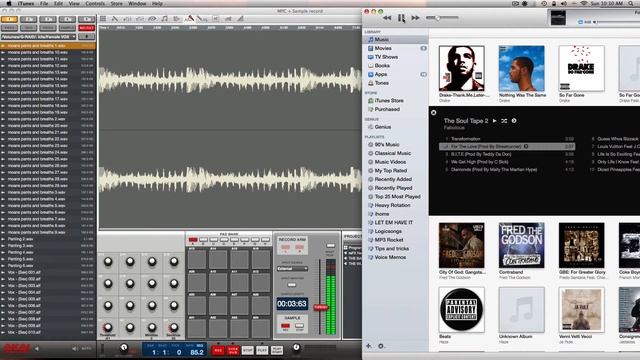Screen dimensions: 640x360
Task: Click the Spotlight search icon in menu bar
Action: [631, 4]
